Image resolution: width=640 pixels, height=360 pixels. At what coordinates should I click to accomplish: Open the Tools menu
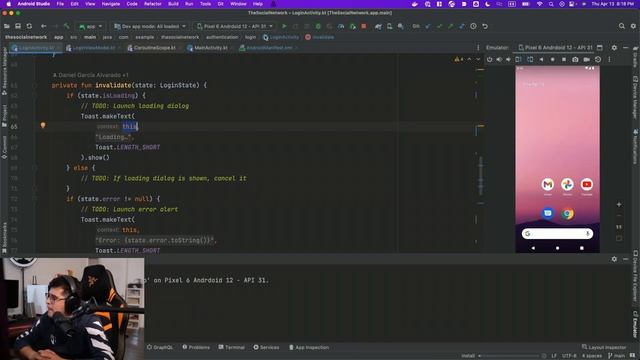205,4
